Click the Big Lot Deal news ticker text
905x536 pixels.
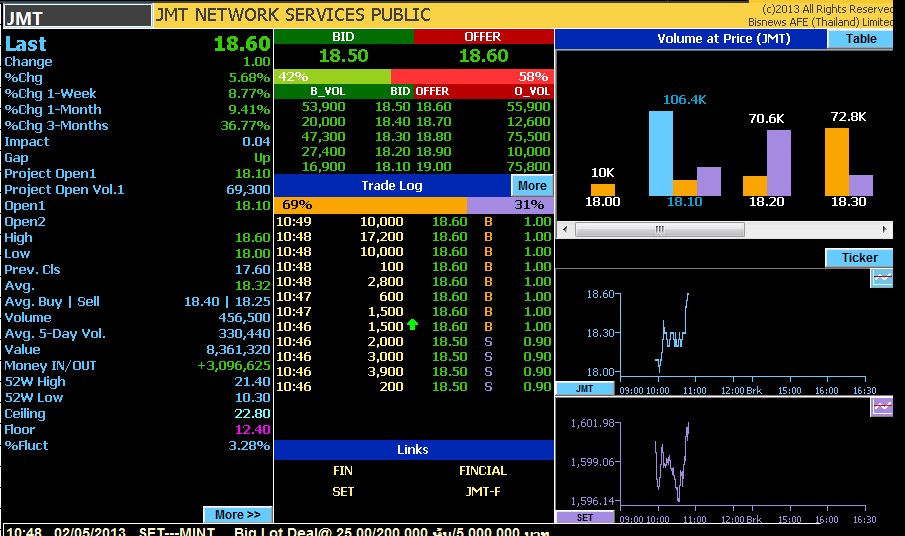pyautogui.click(x=391, y=531)
